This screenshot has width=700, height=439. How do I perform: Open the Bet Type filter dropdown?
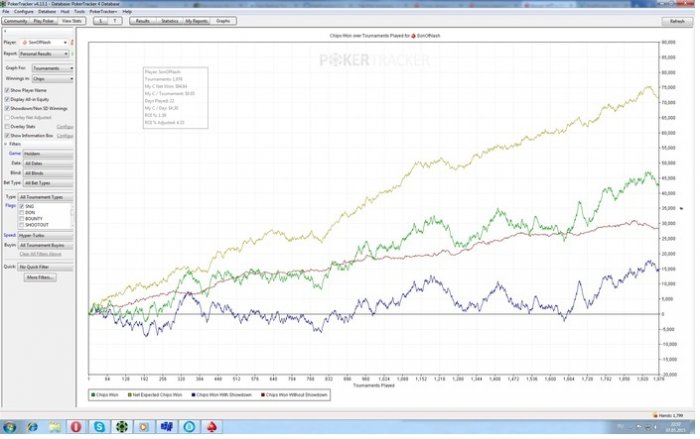pyautogui.click(x=48, y=183)
